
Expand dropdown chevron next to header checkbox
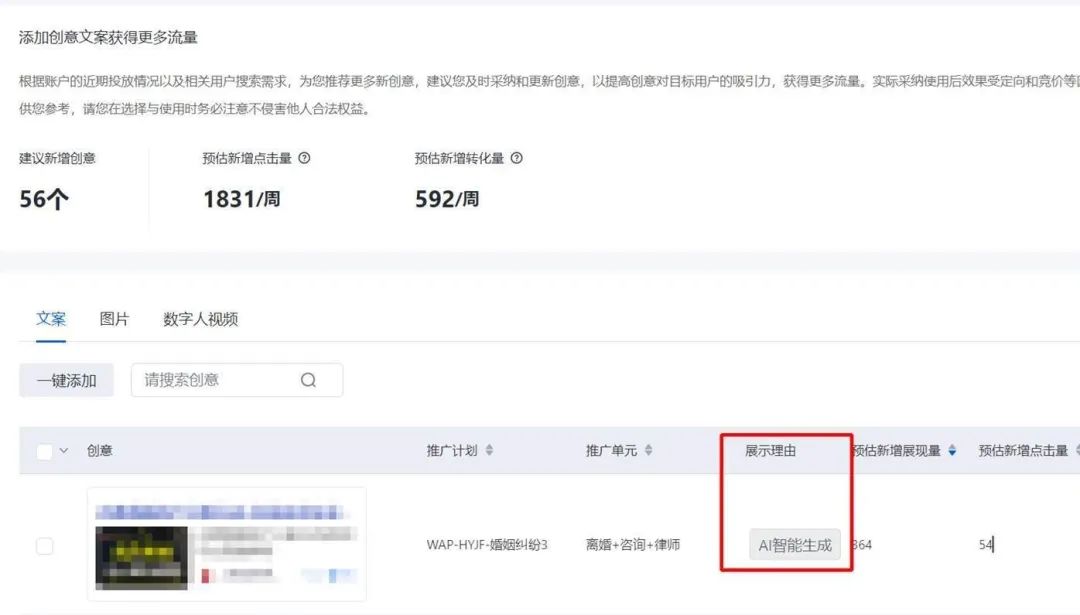point(64,451)
